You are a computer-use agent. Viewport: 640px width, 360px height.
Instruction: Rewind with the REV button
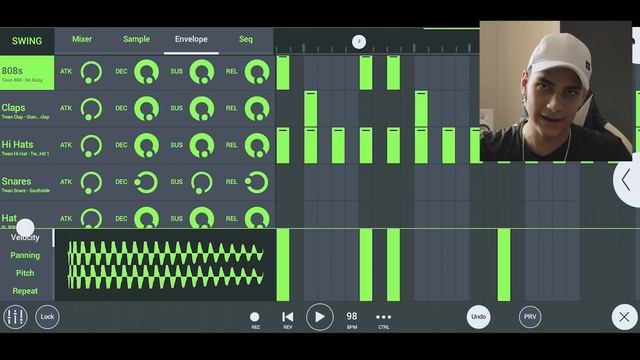[288, 320]
